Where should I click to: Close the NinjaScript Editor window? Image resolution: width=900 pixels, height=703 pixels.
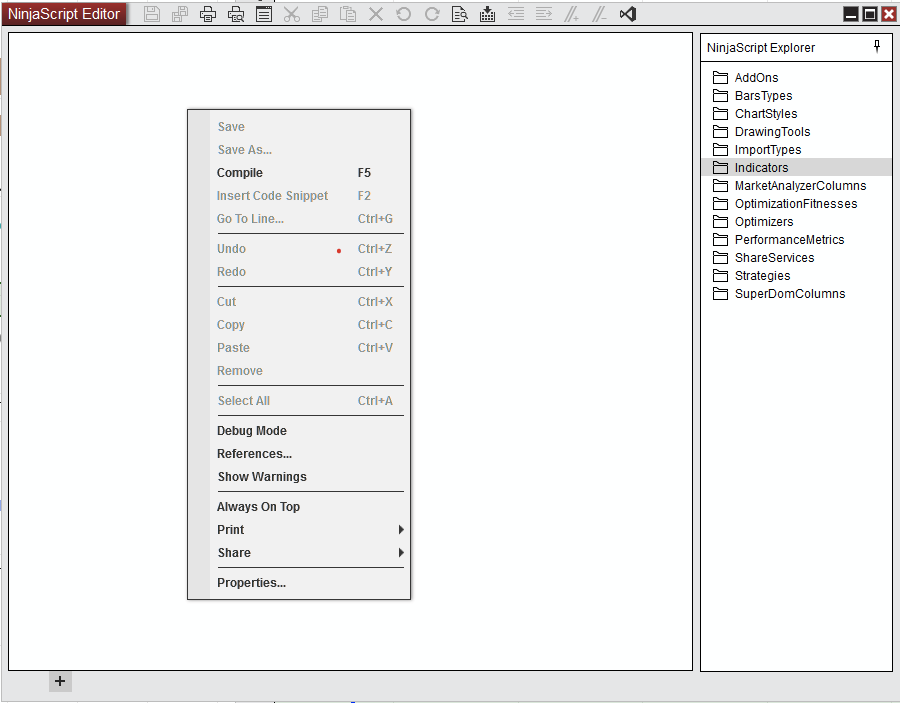pyautogui.click(x=889, y=14)
